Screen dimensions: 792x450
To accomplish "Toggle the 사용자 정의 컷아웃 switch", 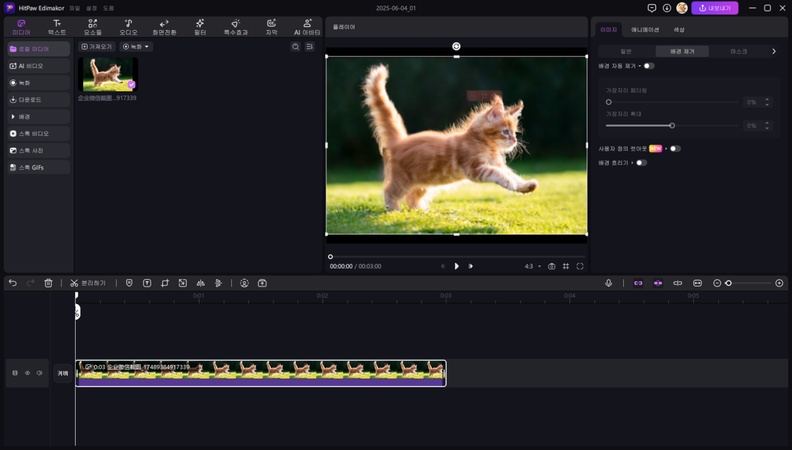I will point(675,148).
